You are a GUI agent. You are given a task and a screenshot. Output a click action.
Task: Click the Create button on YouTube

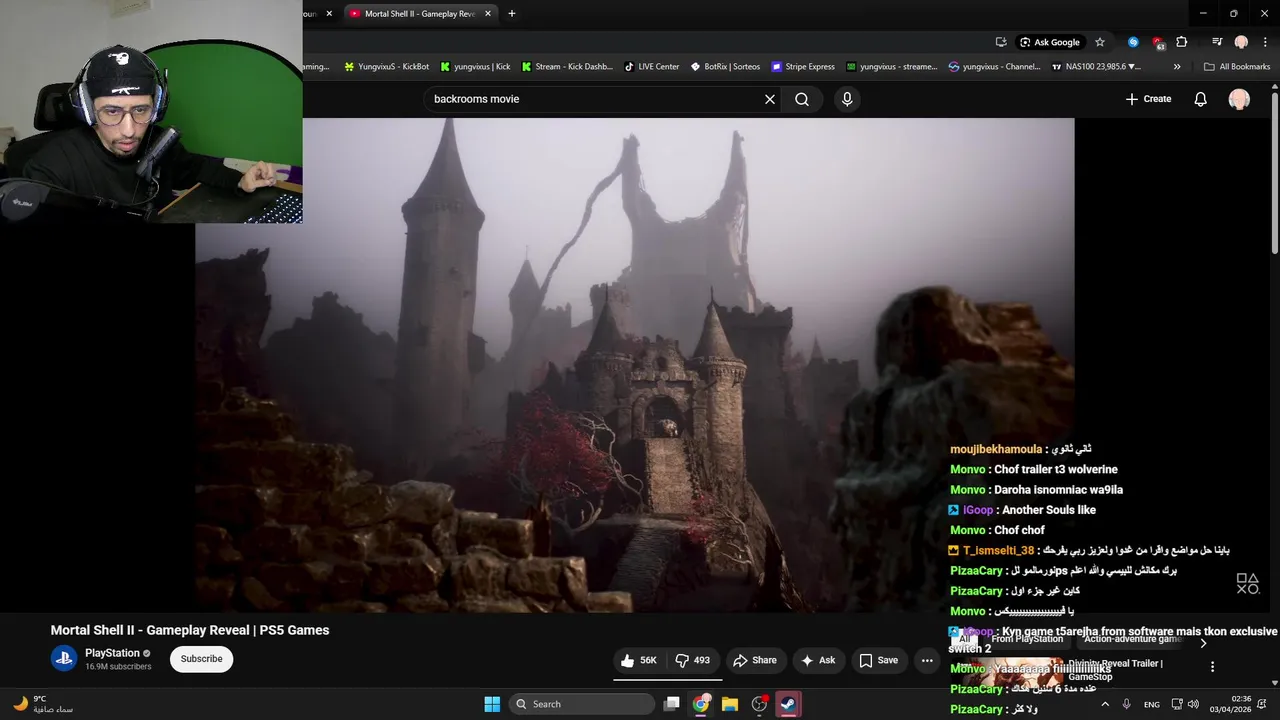[1148, 99]
